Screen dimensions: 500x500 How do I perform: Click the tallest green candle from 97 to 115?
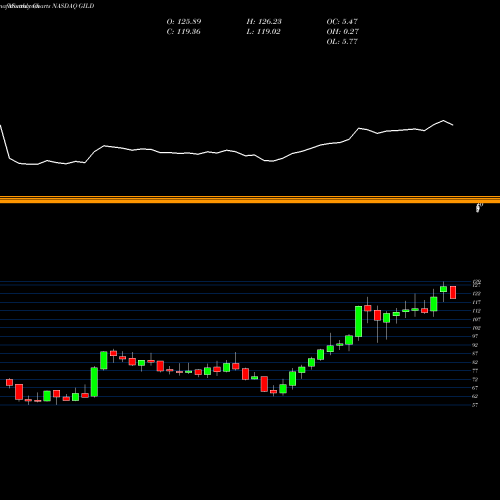pyautogui.click(x=359, y=322)
